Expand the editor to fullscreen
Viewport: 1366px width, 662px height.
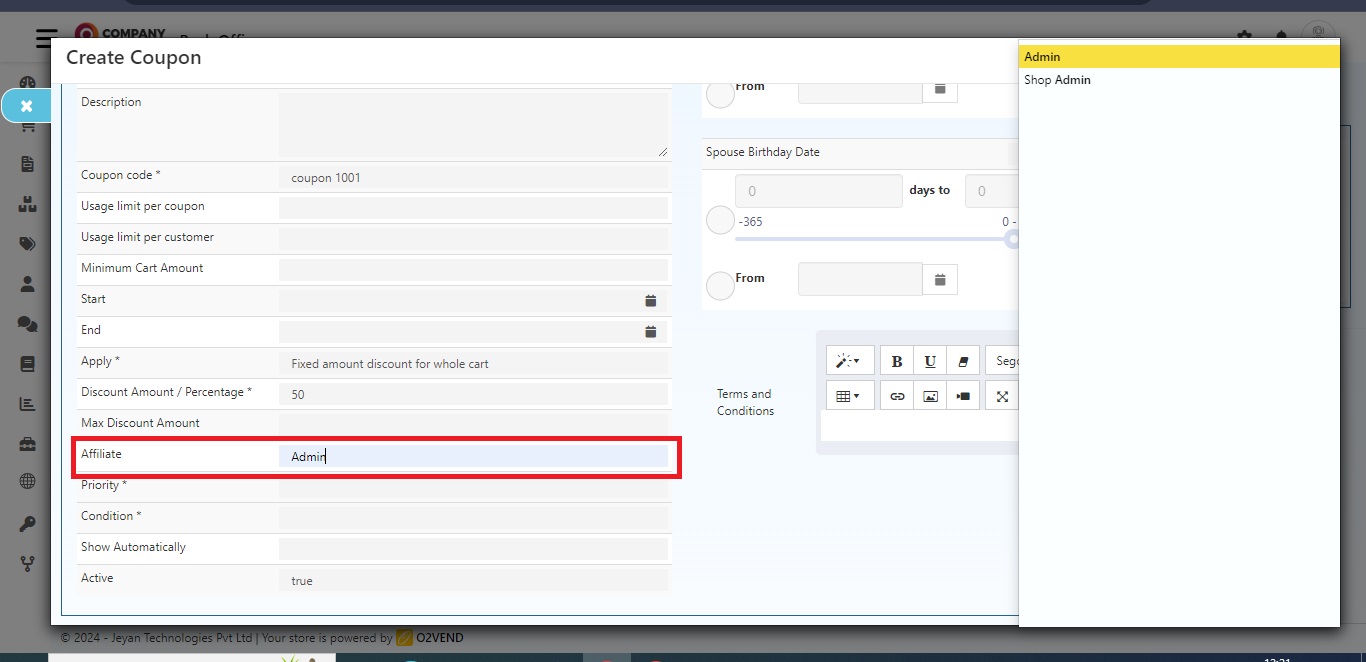(1001, 395)
